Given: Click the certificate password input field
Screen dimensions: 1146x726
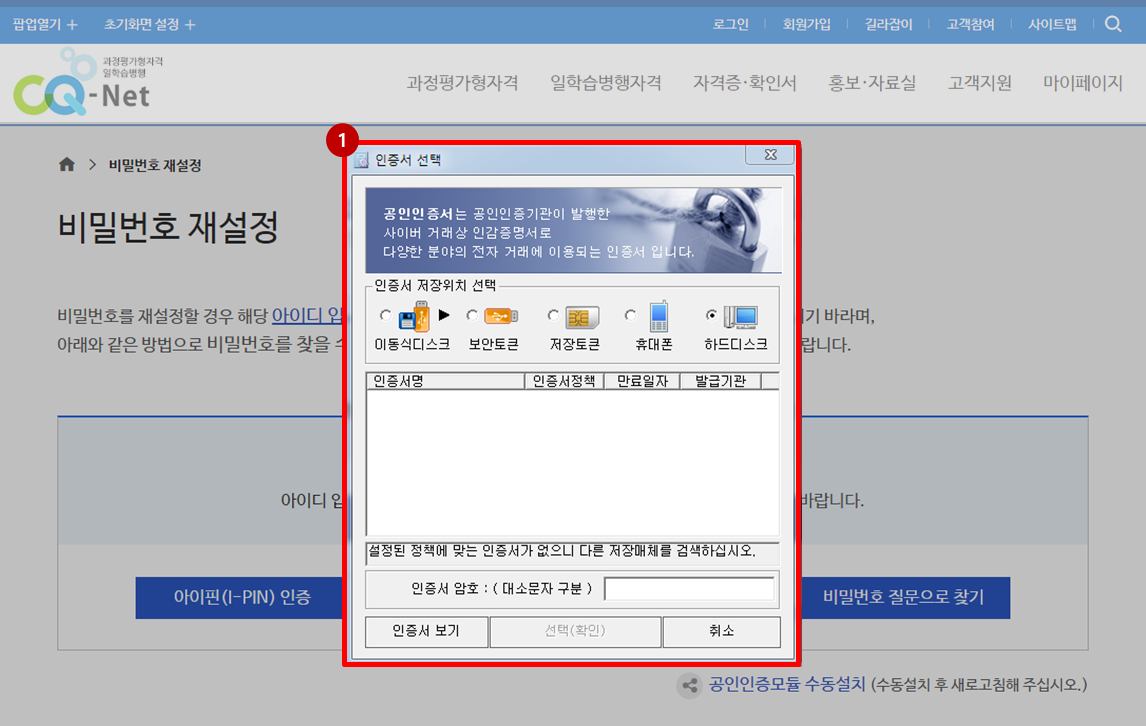Looking at the screenshot, I should [689, 589].
